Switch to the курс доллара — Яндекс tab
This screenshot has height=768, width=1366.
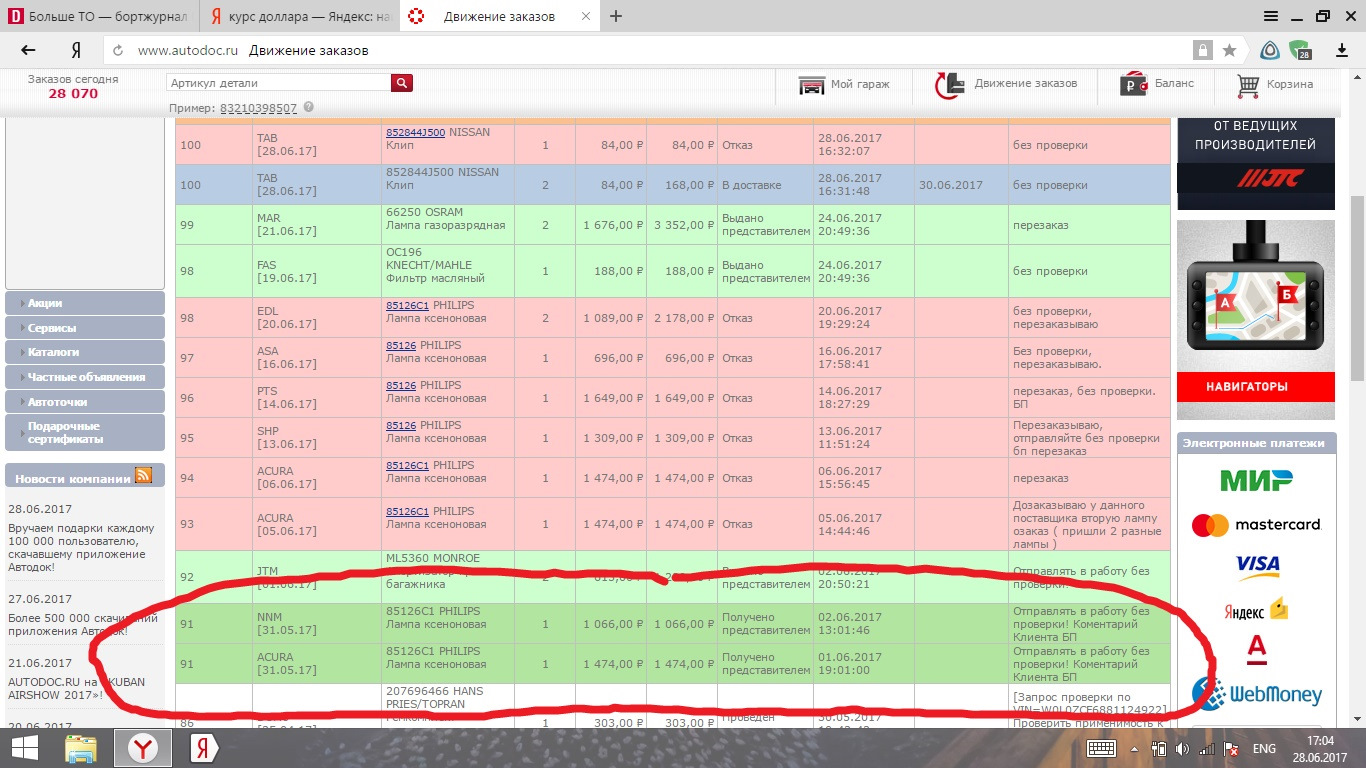300,16
